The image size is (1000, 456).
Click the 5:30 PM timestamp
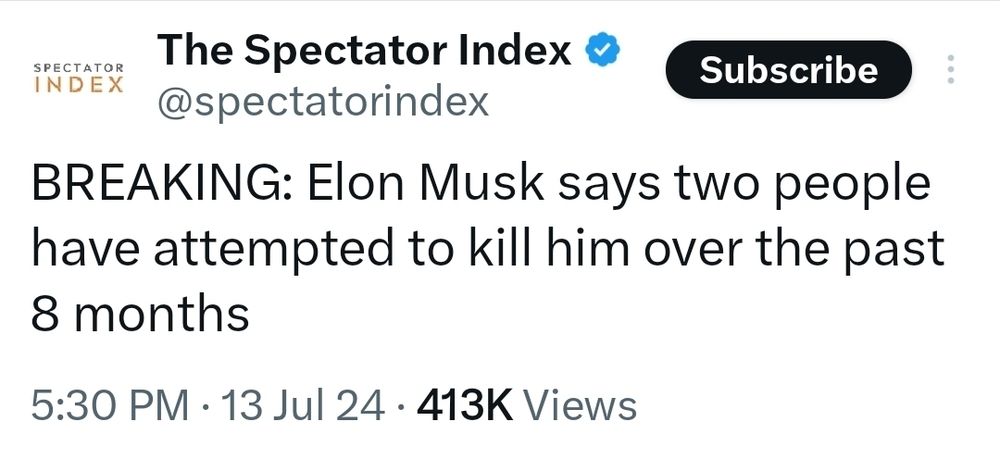coord(110,406)
